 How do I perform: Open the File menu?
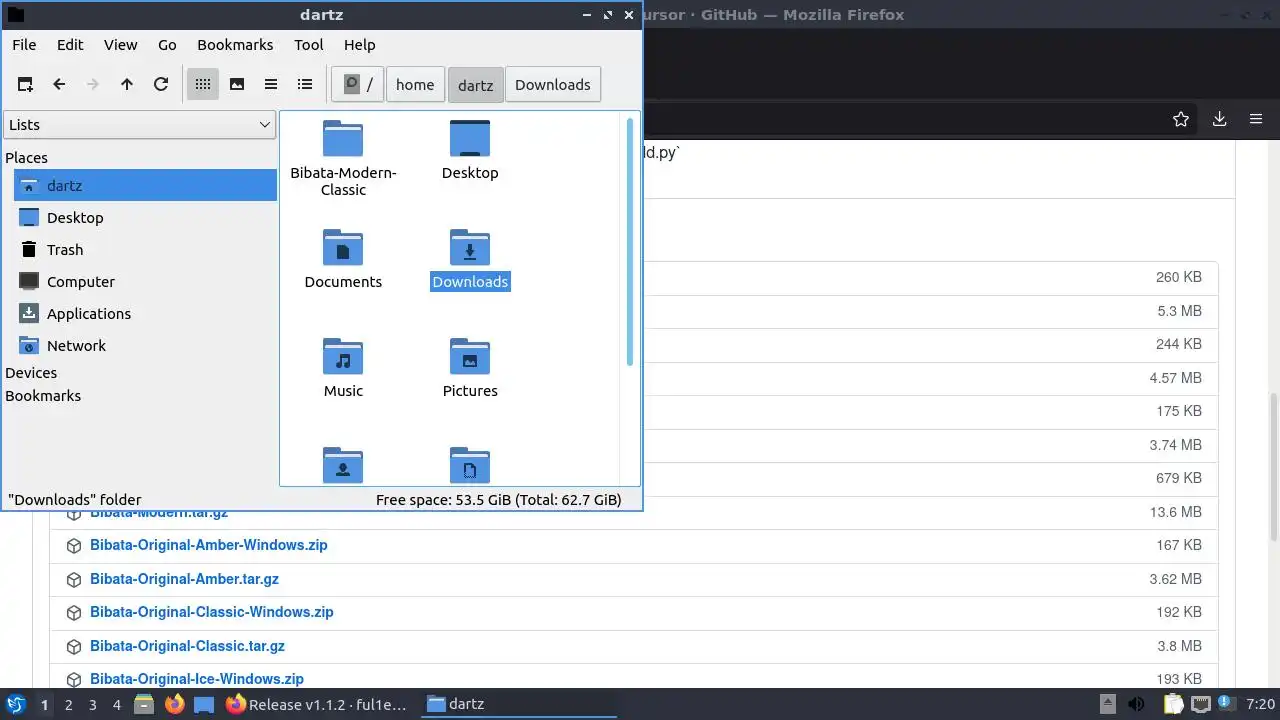24,45
